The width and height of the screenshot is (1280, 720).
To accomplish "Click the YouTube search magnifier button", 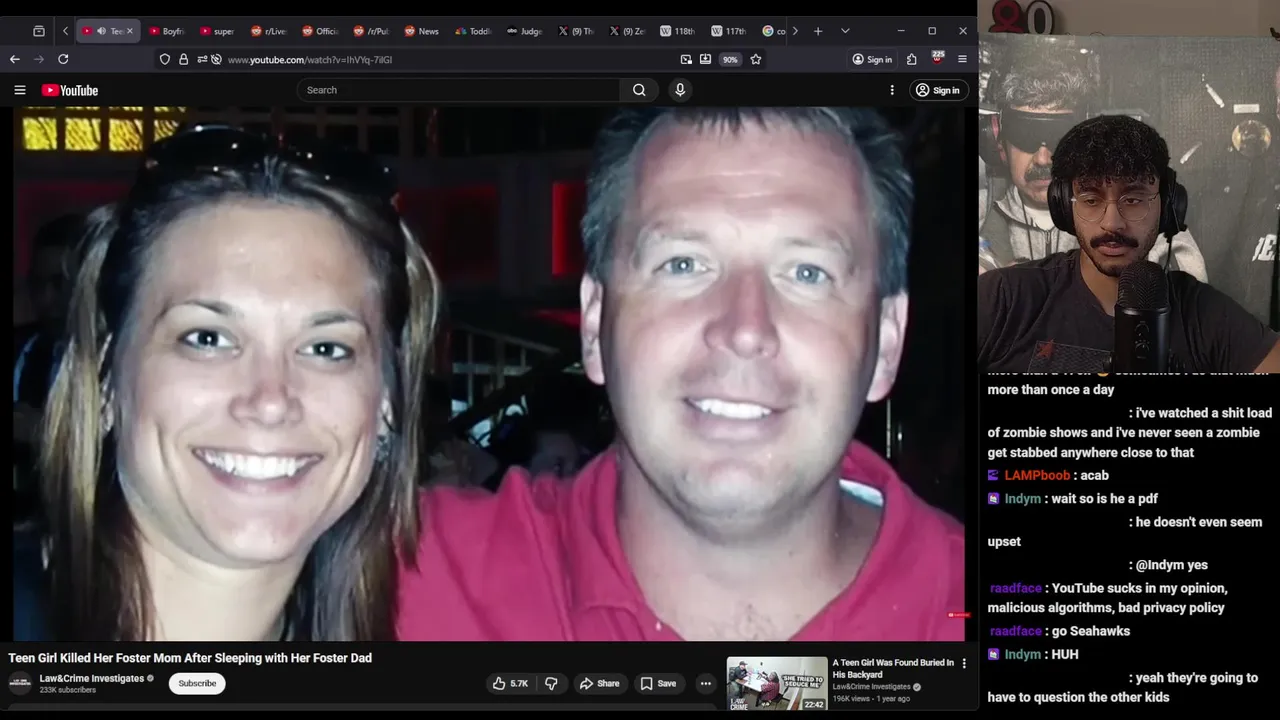I will [x=639, y=90].
